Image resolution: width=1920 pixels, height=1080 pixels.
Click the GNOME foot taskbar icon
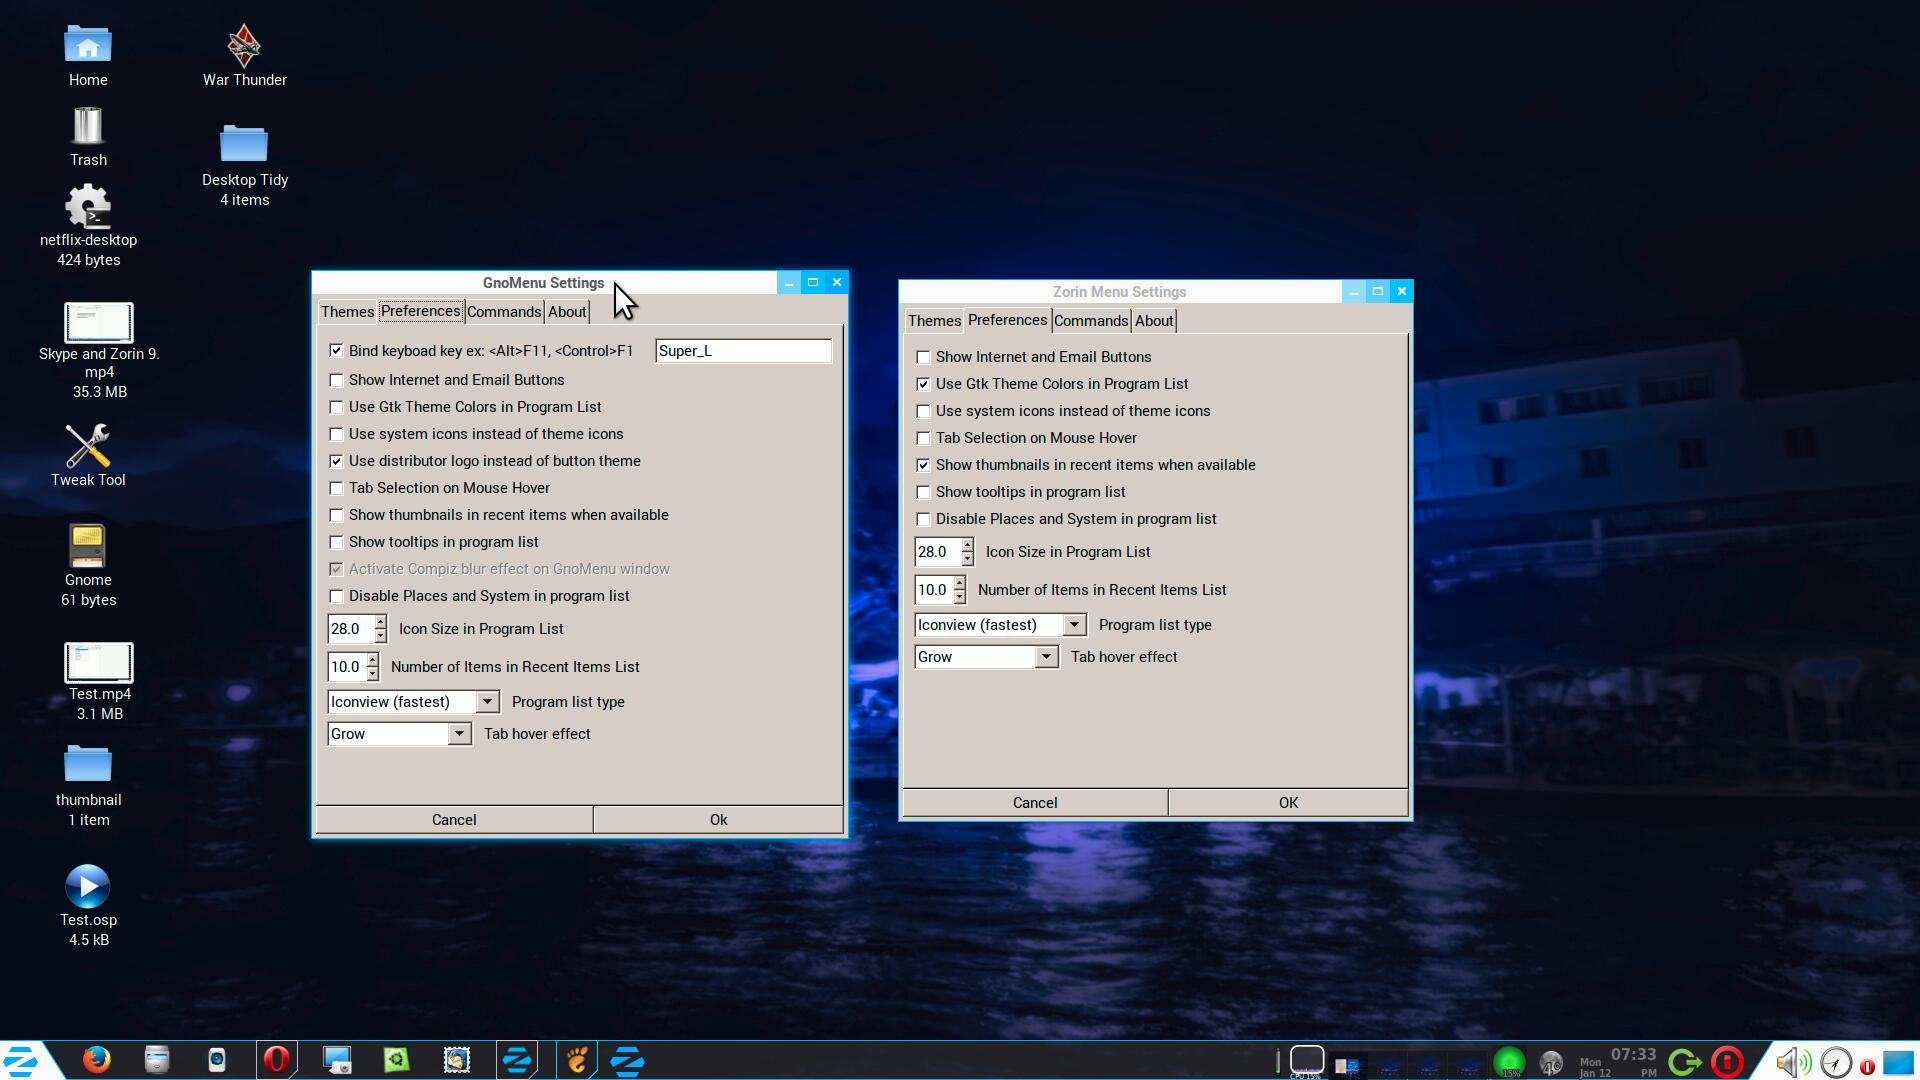click(577, 1060)
